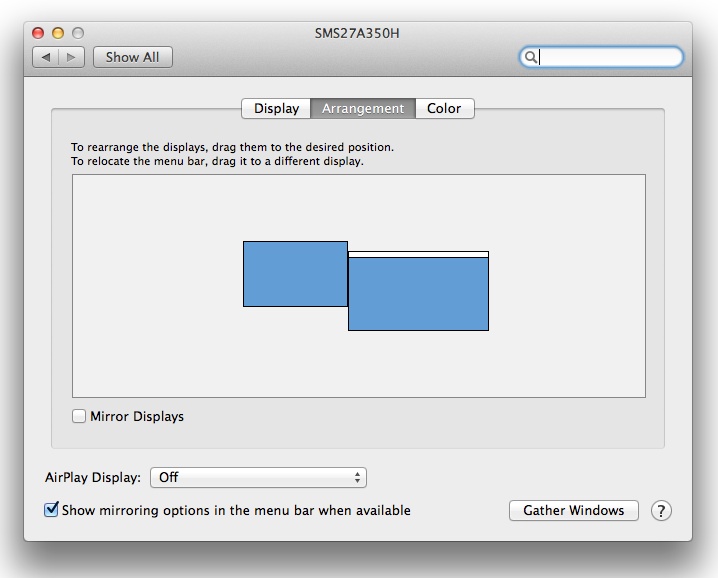Click the magnifying glass search icon
The width and height of the screenshot is (718, 578).
[531, 58]
